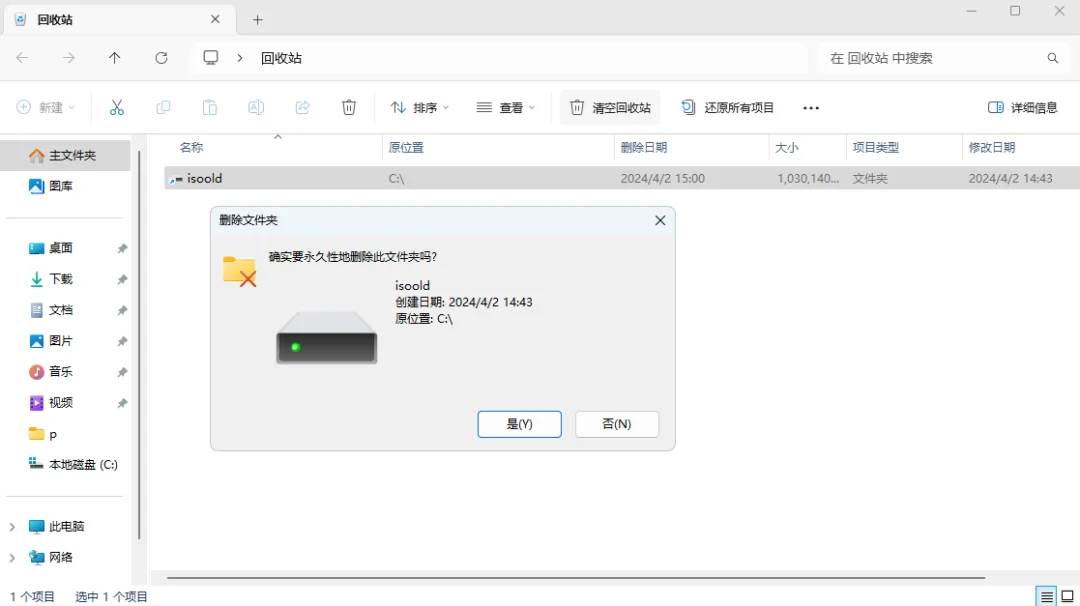The width and height of the screenshot is (1080, 606).
Task: Click 还原所有项目 button
Action: pos(727,107)
